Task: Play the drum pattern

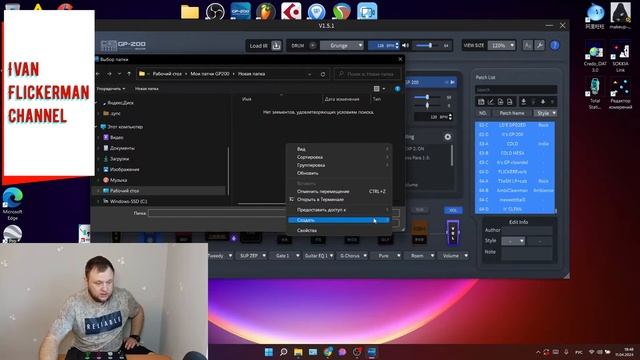Action: tap(313, 45)
